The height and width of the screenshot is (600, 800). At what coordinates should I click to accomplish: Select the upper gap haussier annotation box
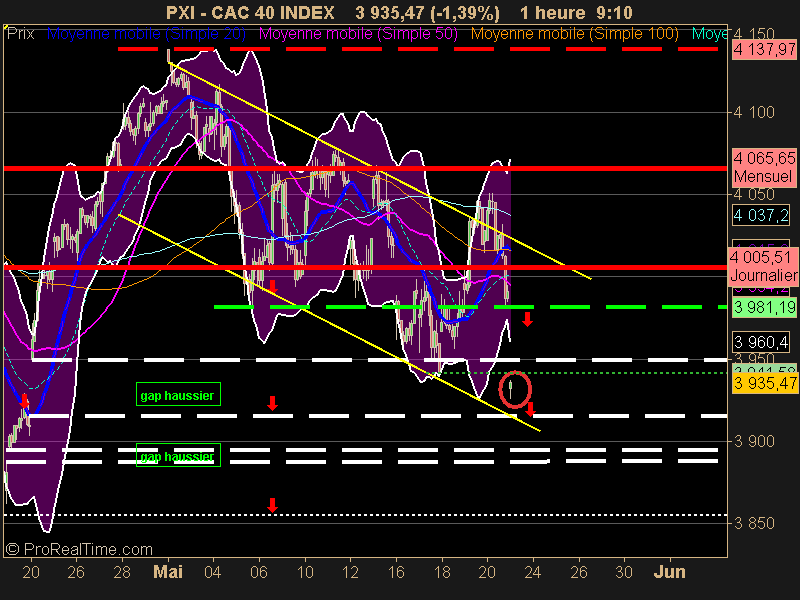(178, 394)
